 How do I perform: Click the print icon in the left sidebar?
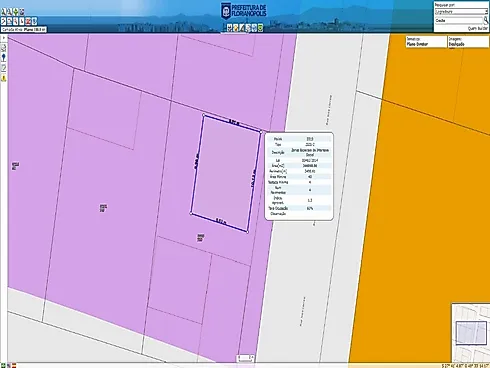click(4, 48)
